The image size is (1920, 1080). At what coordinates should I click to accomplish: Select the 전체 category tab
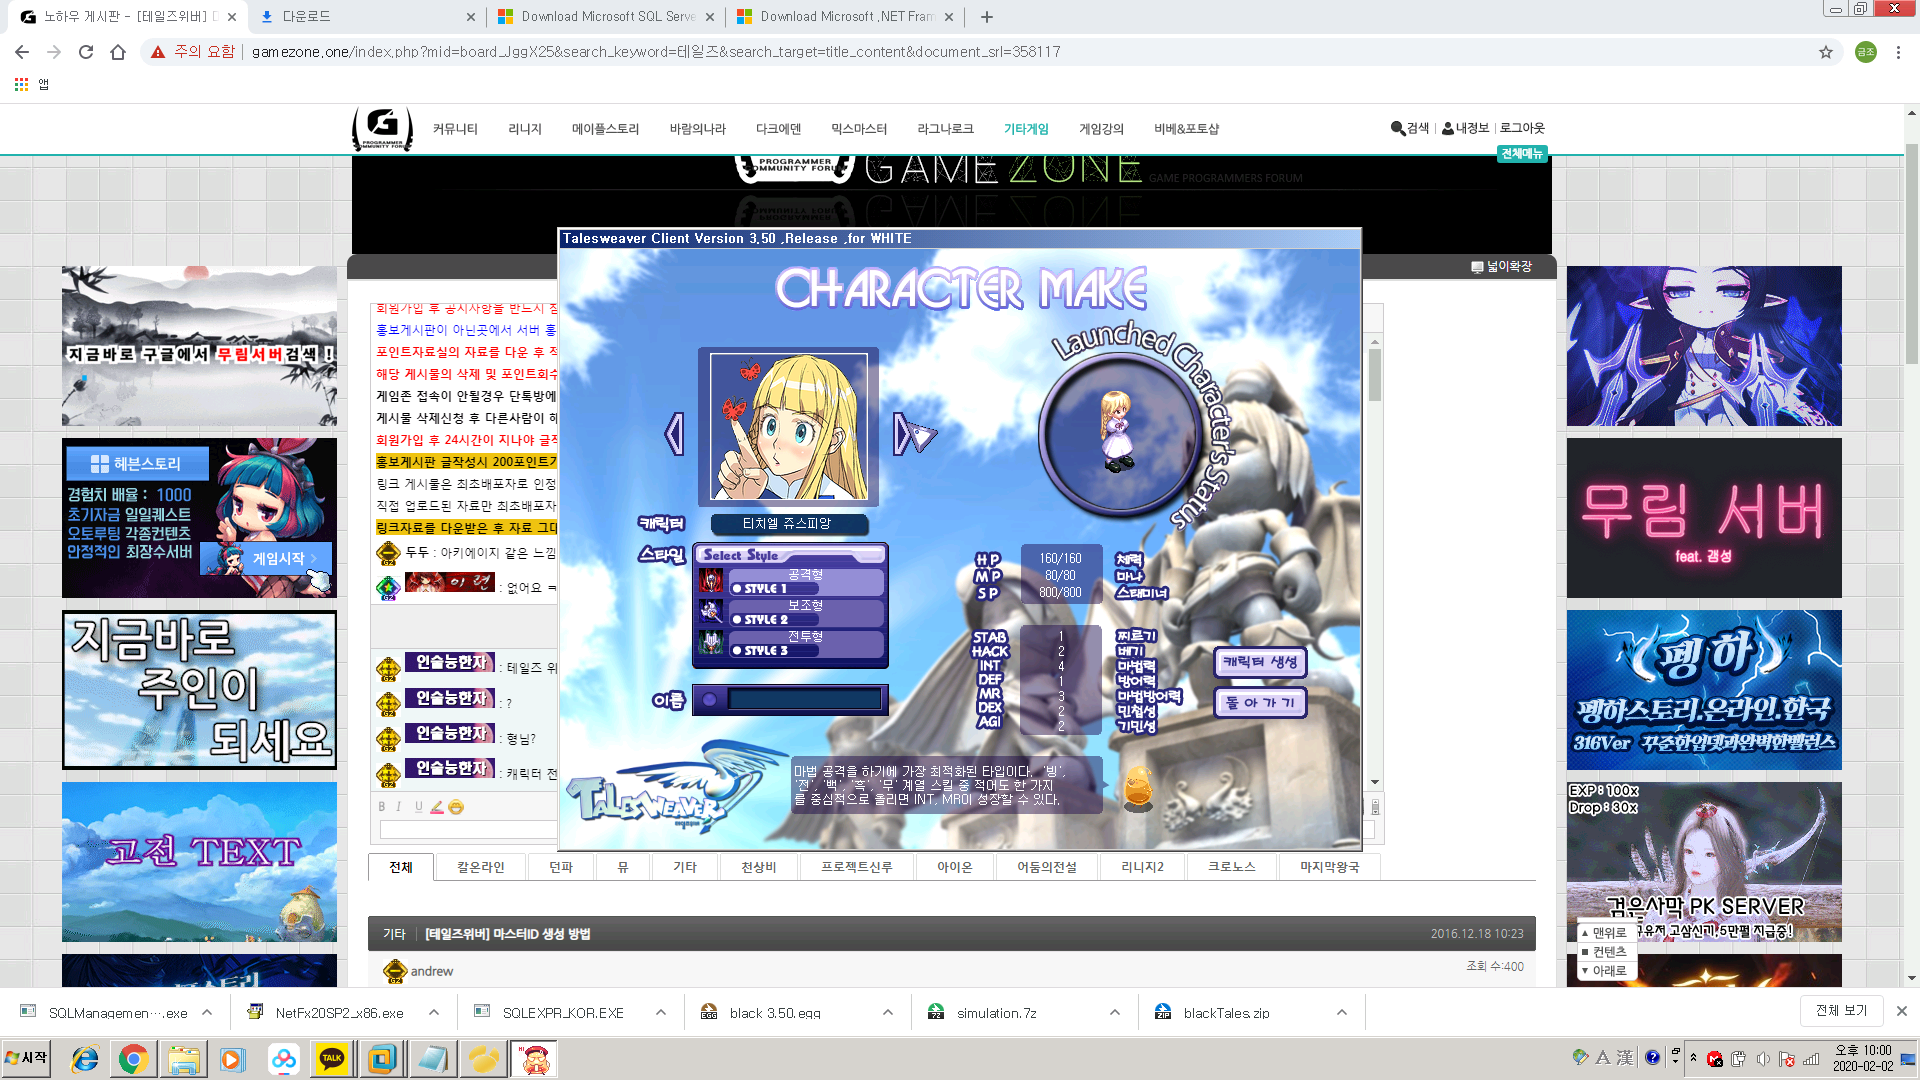401,867
